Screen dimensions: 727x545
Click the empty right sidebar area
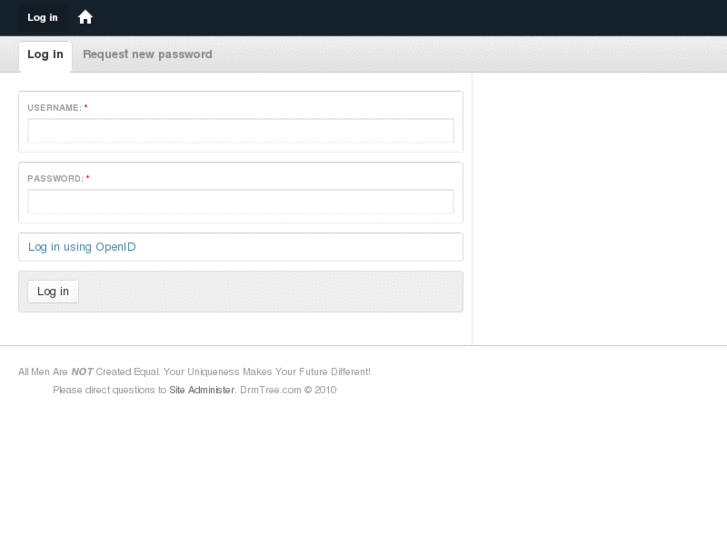click(x=598, y=208)
